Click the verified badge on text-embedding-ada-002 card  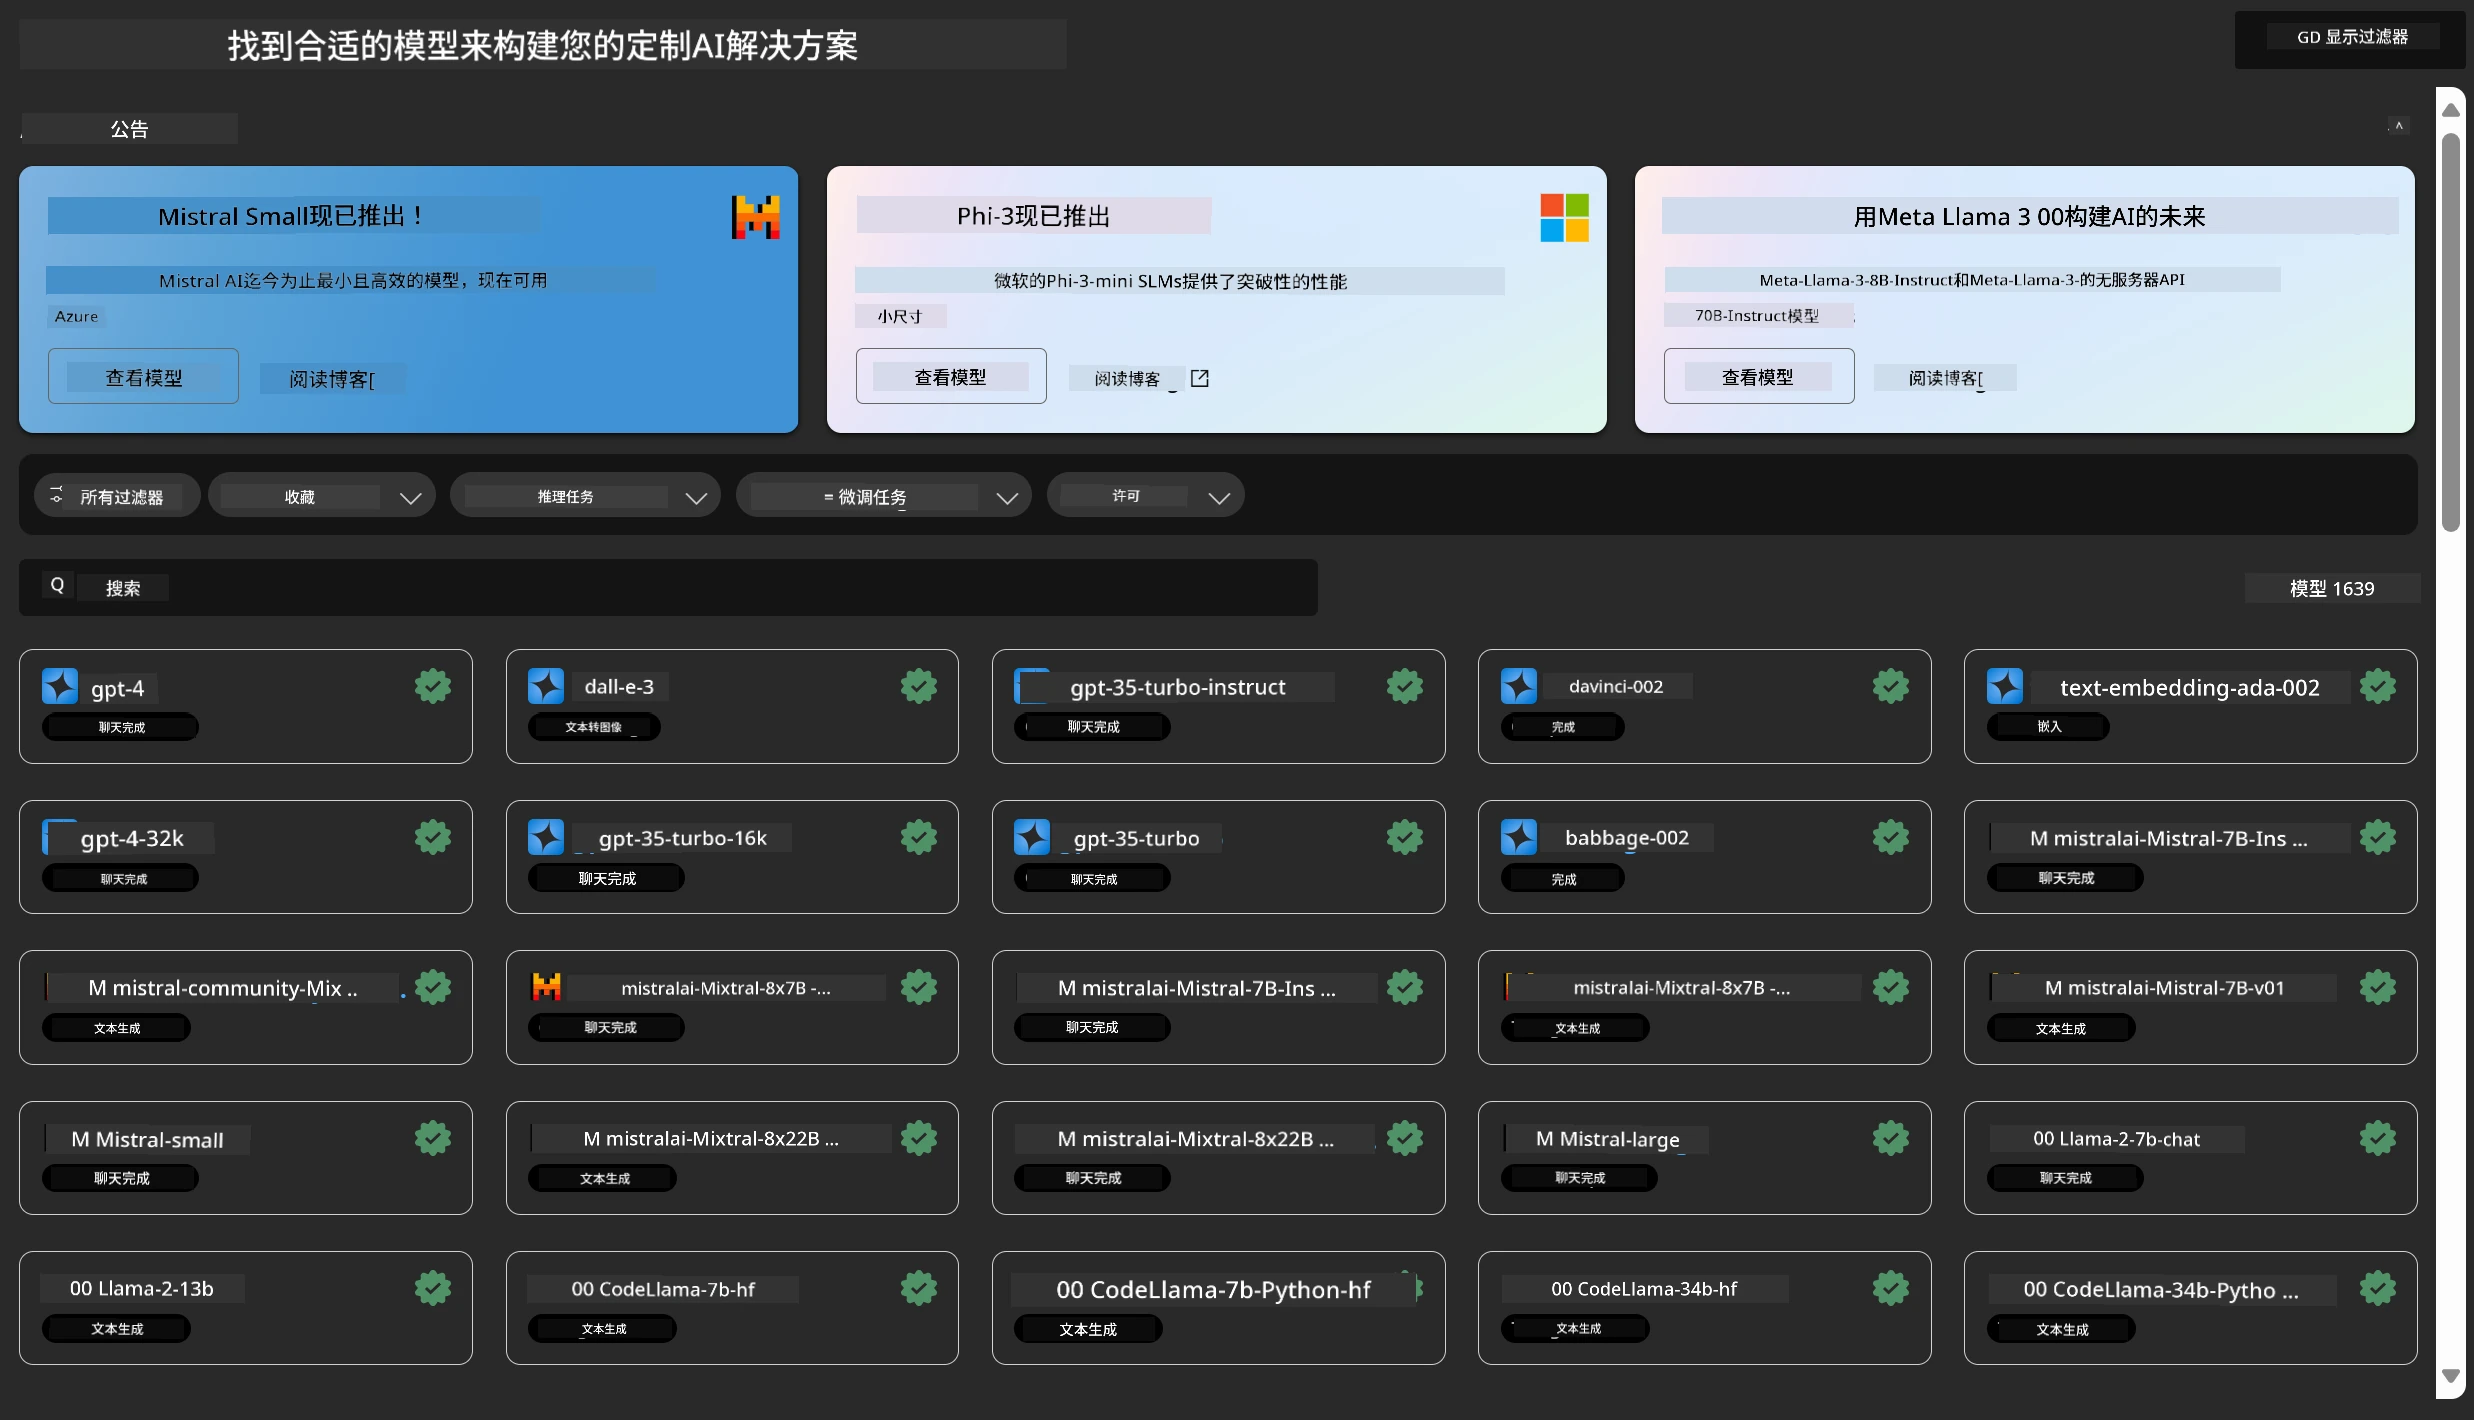(x=2378, y=686)
